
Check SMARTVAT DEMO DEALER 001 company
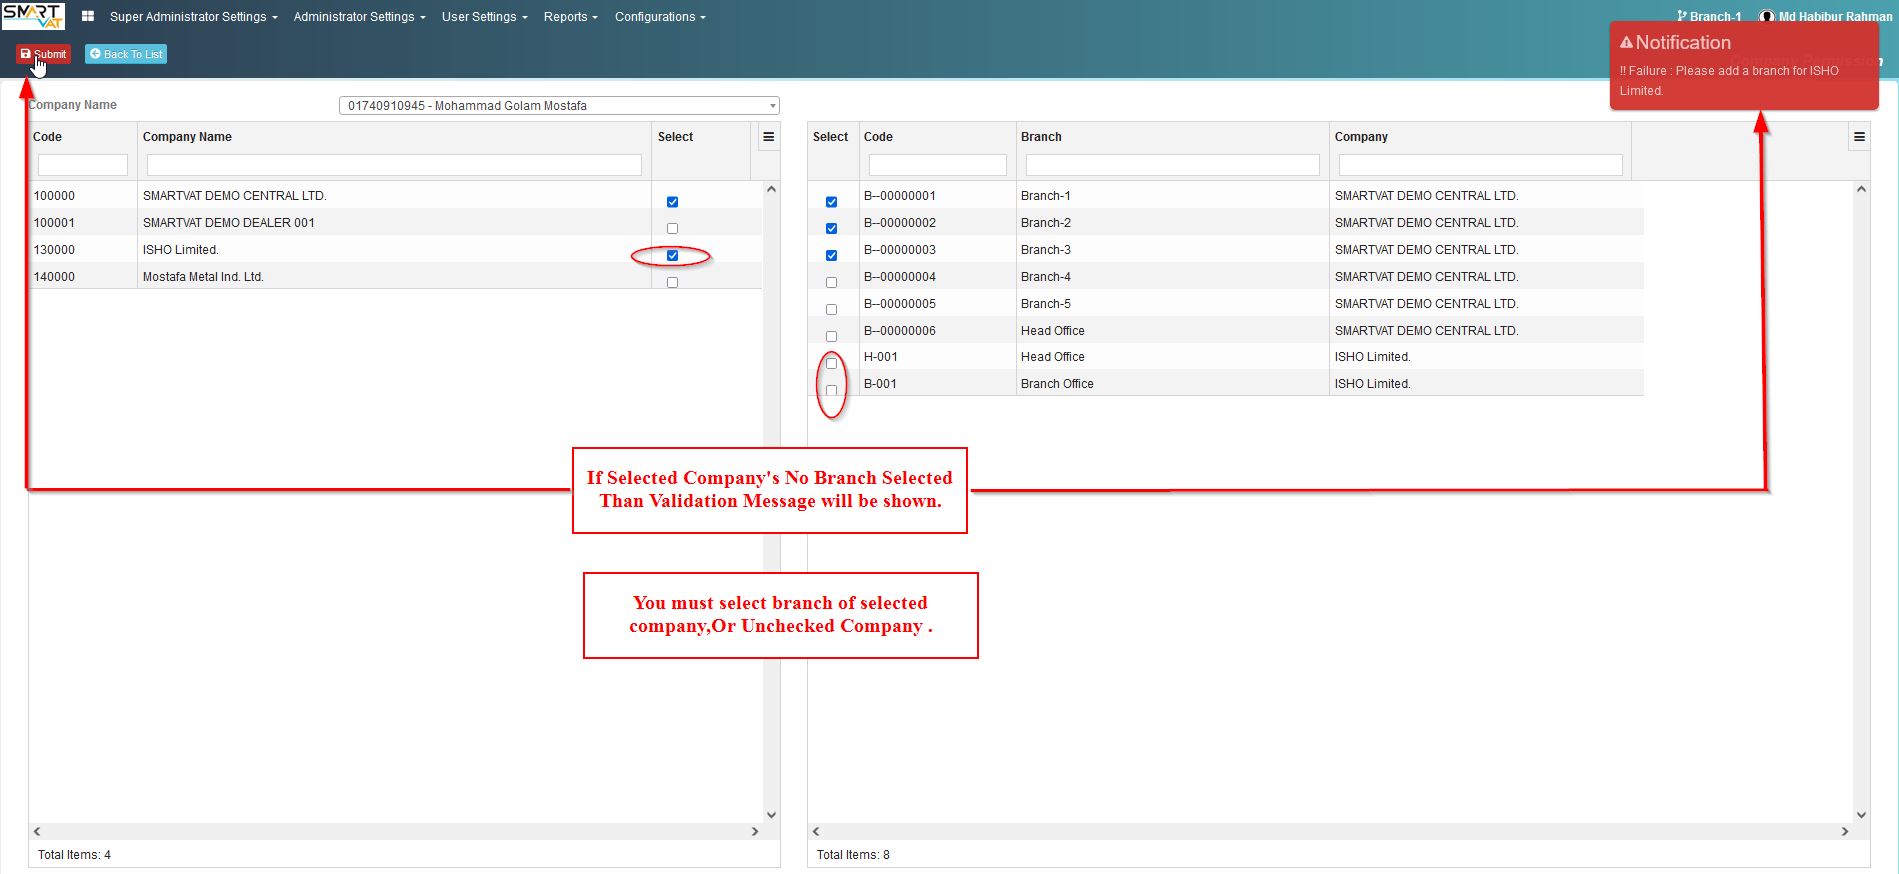672,229
